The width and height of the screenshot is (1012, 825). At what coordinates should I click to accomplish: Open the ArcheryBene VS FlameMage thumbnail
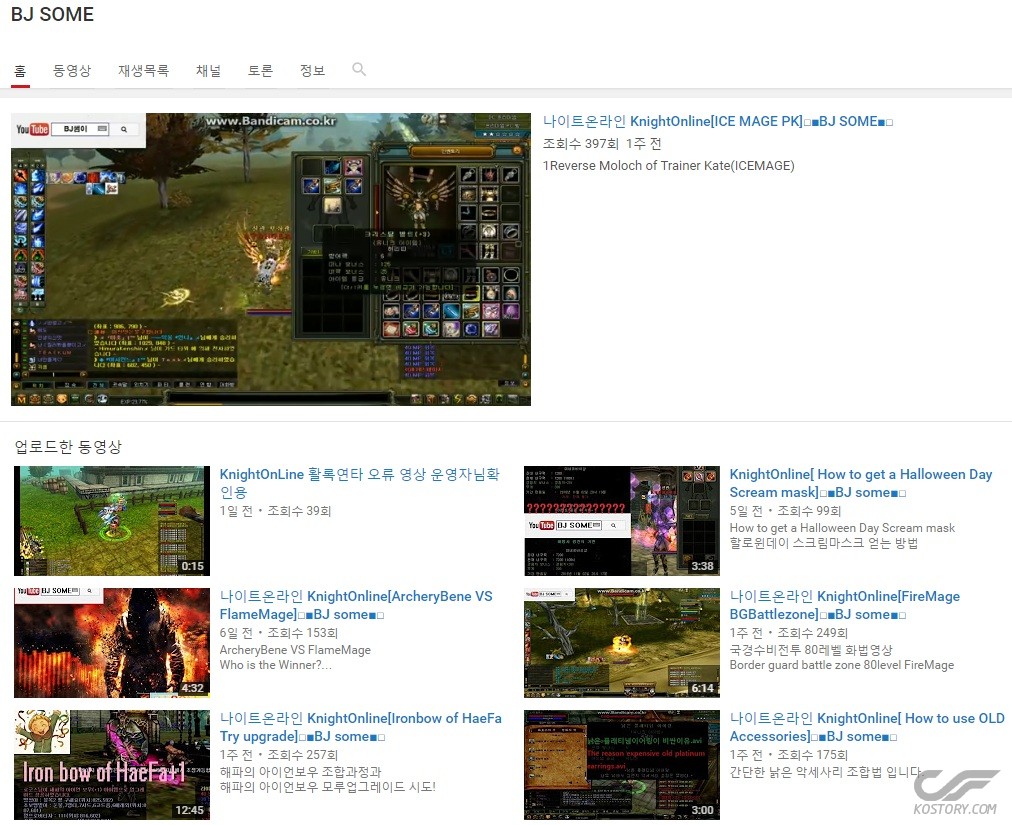[x=112, y=642]
